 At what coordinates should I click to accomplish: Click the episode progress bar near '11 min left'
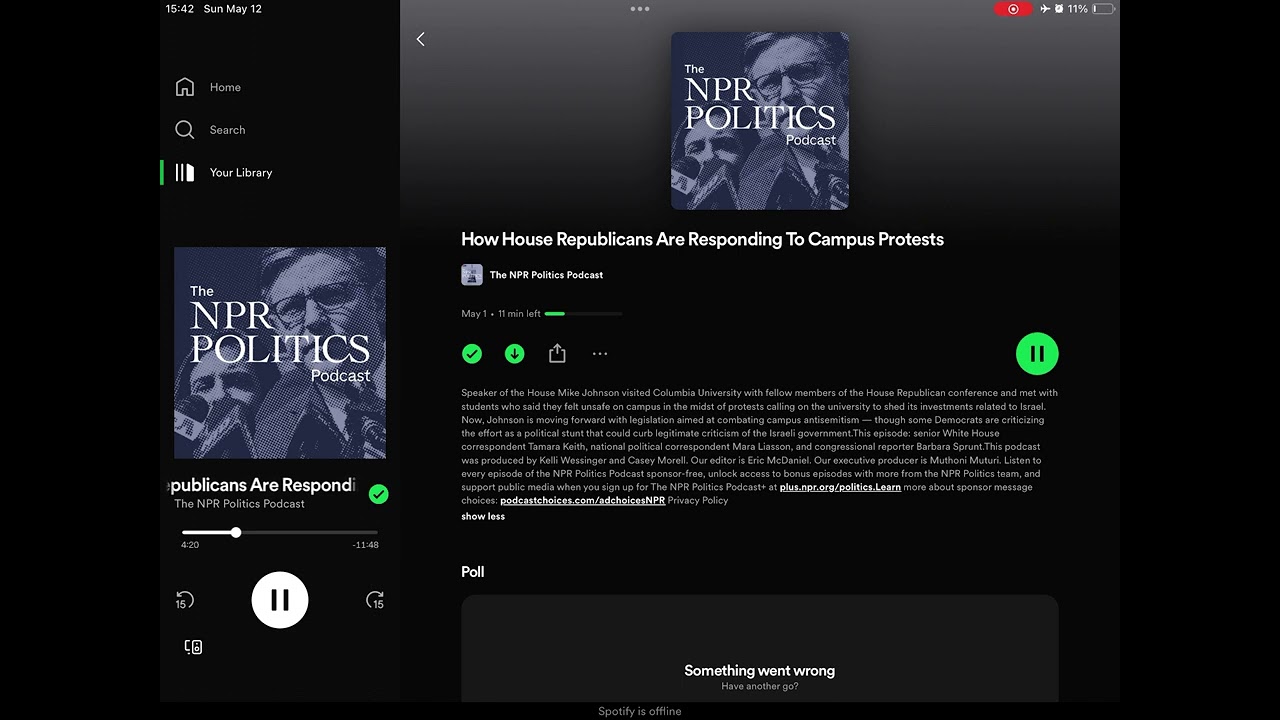pyautogui.click(x=583, y=314)
